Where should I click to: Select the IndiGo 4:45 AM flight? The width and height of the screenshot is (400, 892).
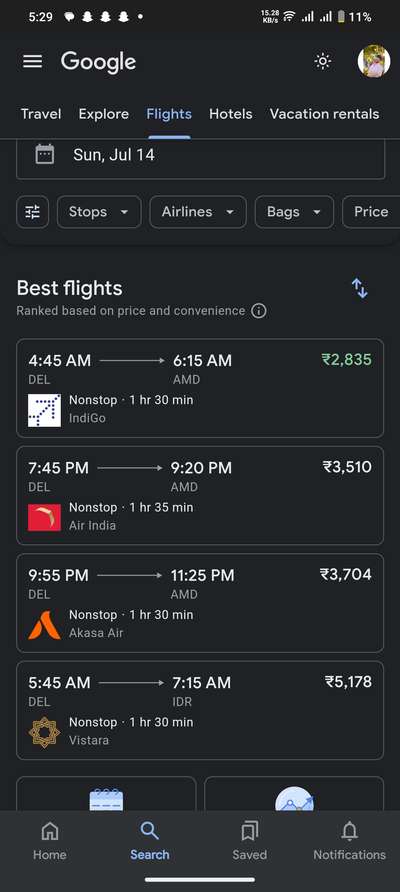point(200,389)
